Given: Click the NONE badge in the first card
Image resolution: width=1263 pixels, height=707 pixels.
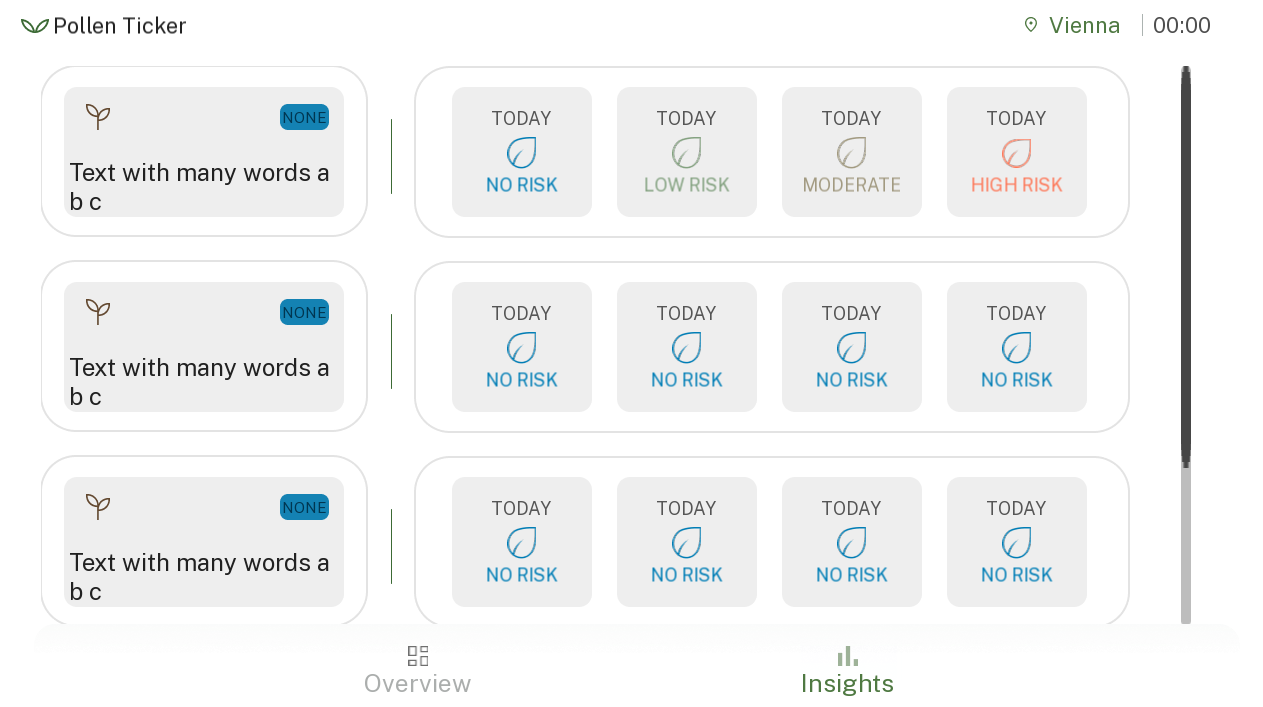Looking at the screenshot, I should (304, 117).
